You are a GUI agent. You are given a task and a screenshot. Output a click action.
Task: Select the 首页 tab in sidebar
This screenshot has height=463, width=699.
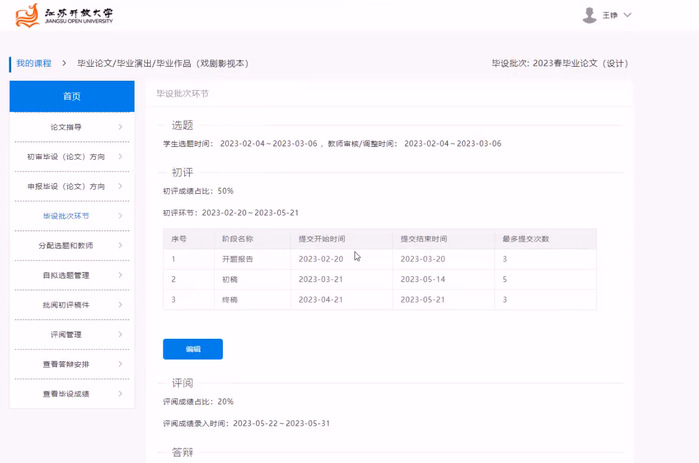click(71, 96)
